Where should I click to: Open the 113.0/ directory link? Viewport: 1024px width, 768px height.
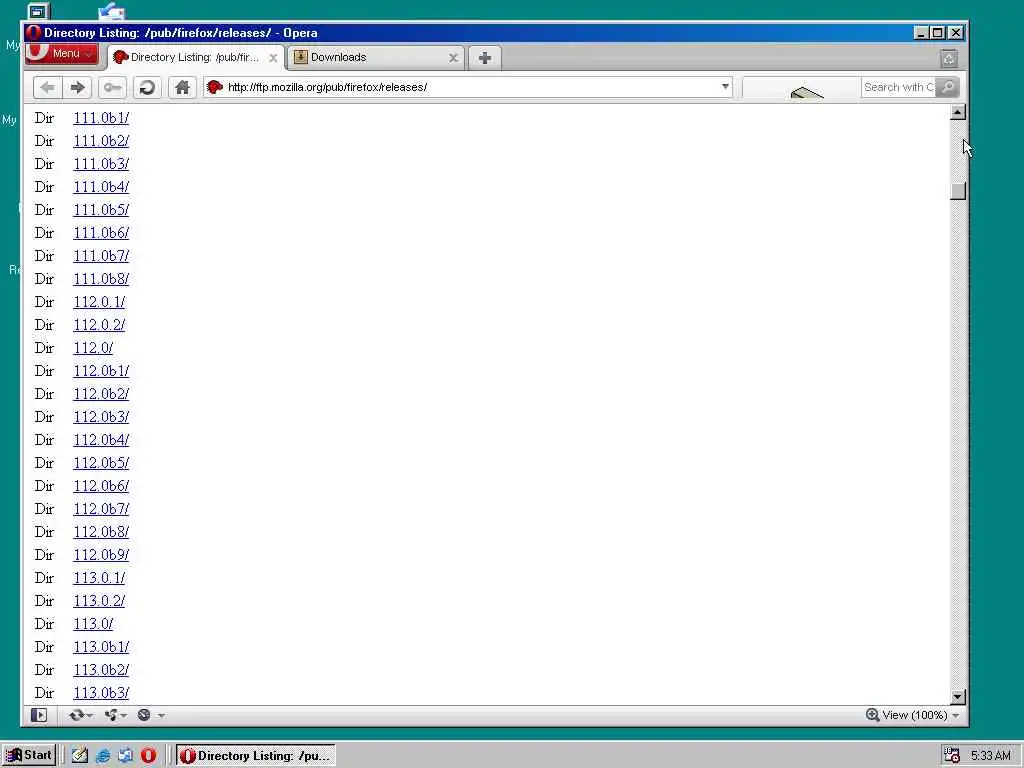click(x=93, y=624)
